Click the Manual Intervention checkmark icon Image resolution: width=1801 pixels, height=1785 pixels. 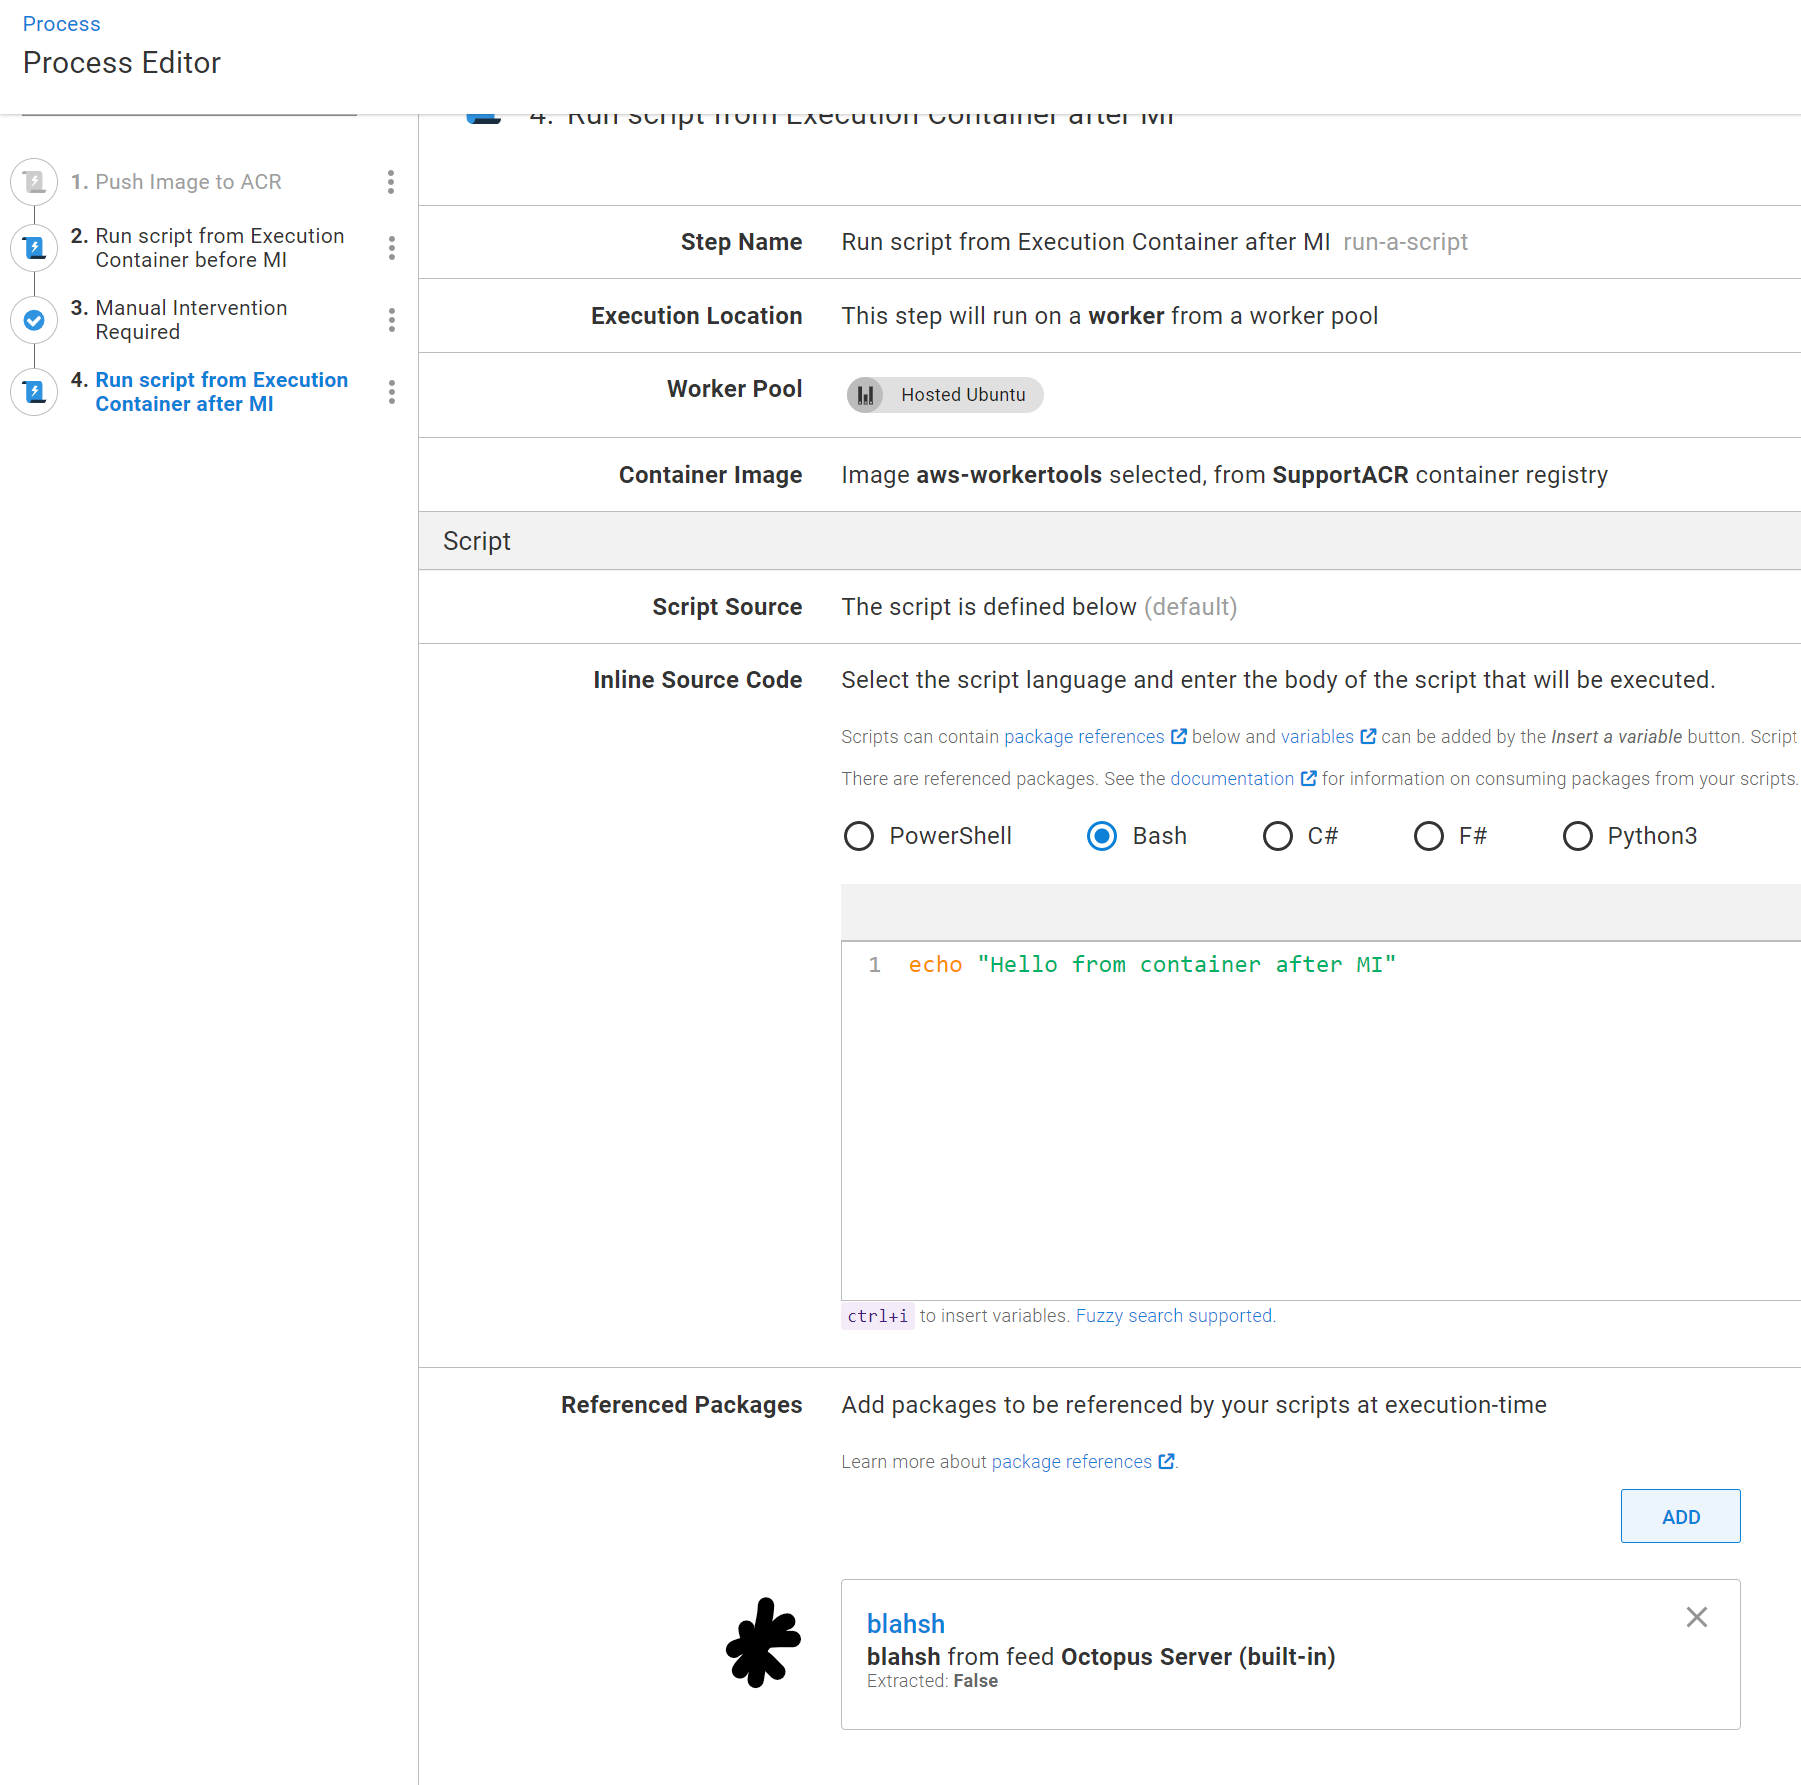pyautogui.click(x=34, y=320)
